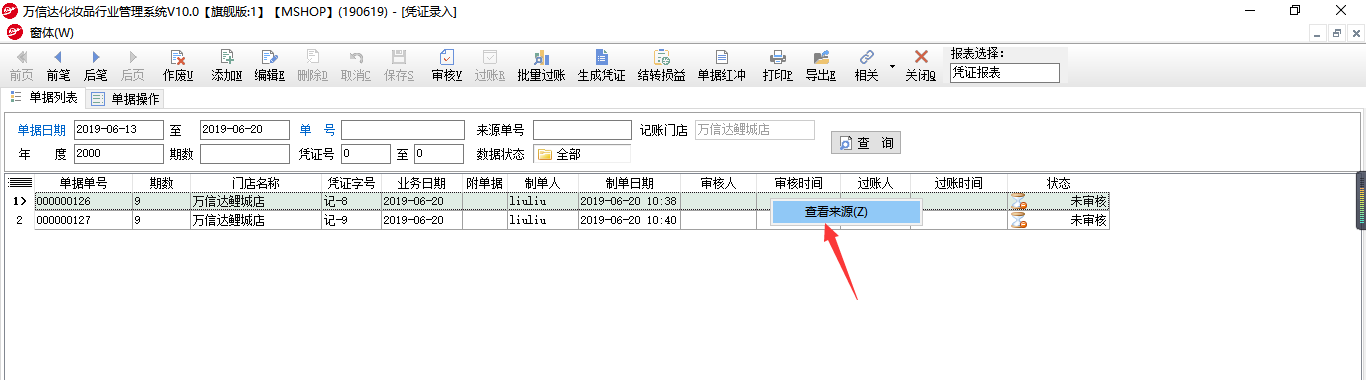
Task: Click the 查询 search button
Action: pos(866,143)
